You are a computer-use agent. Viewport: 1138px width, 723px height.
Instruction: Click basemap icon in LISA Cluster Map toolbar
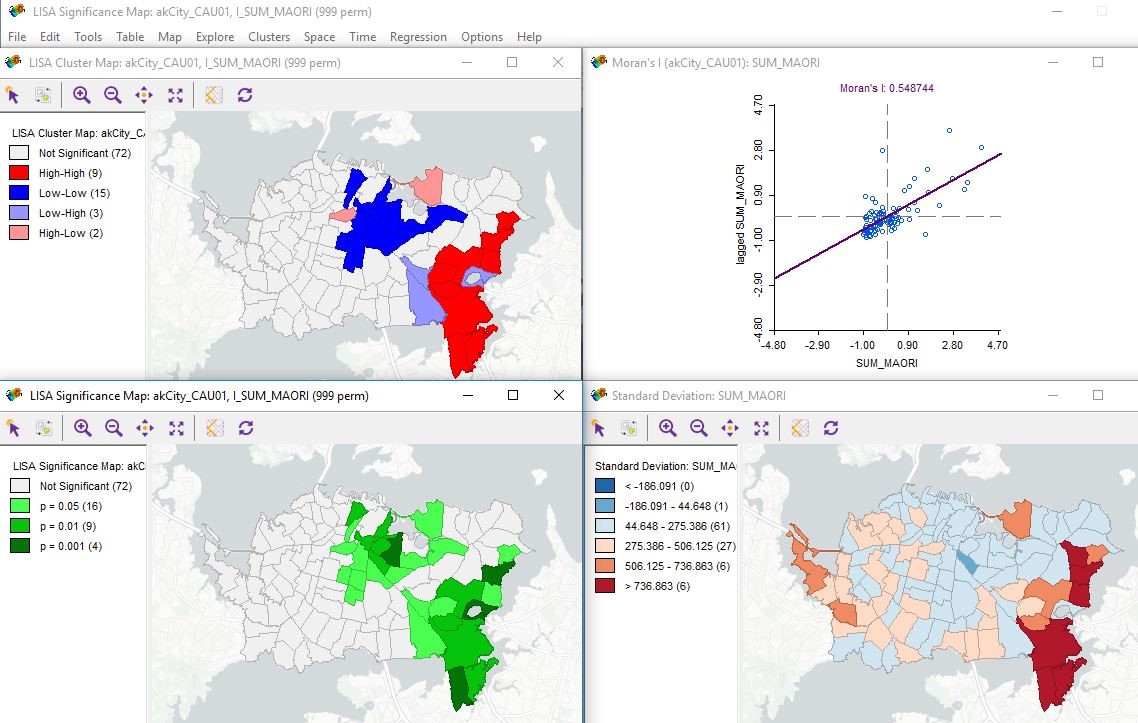point(213,95)
